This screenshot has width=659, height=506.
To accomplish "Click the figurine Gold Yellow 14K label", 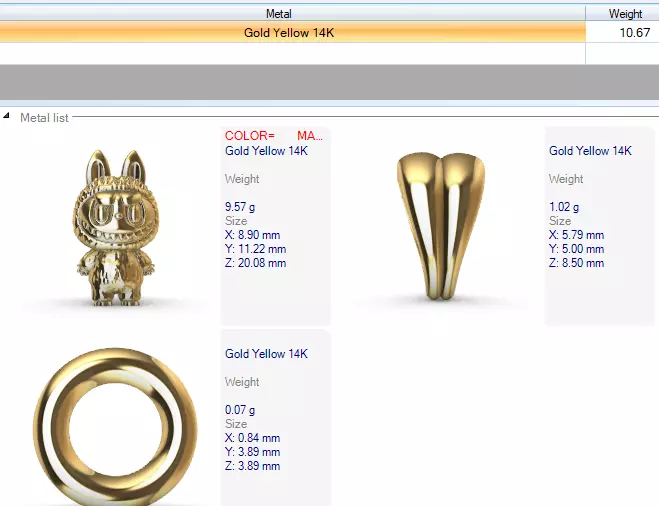I will click(x=266, y=151).
